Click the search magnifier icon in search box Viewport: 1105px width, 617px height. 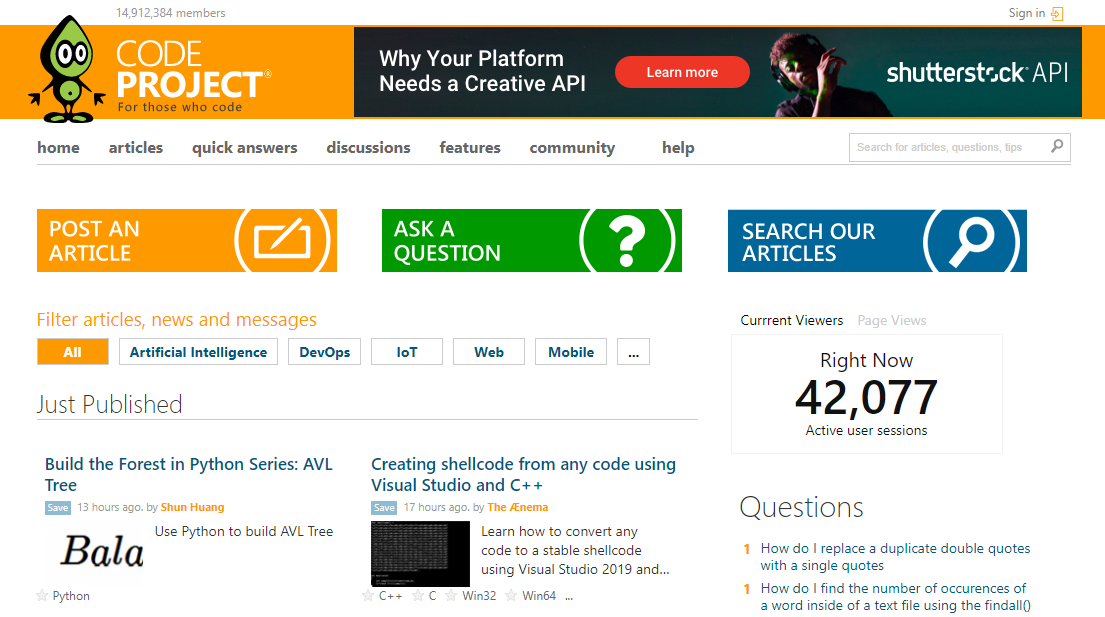1057,147
